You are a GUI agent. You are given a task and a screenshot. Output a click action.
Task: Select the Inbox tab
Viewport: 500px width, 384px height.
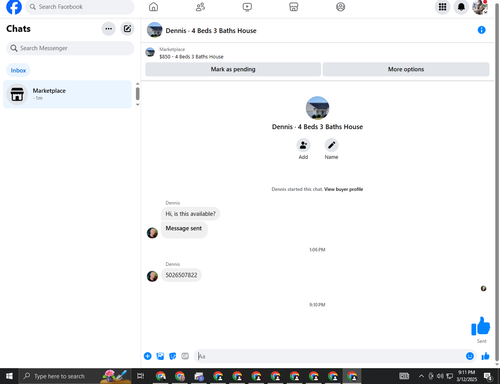(x=18, y=70)
